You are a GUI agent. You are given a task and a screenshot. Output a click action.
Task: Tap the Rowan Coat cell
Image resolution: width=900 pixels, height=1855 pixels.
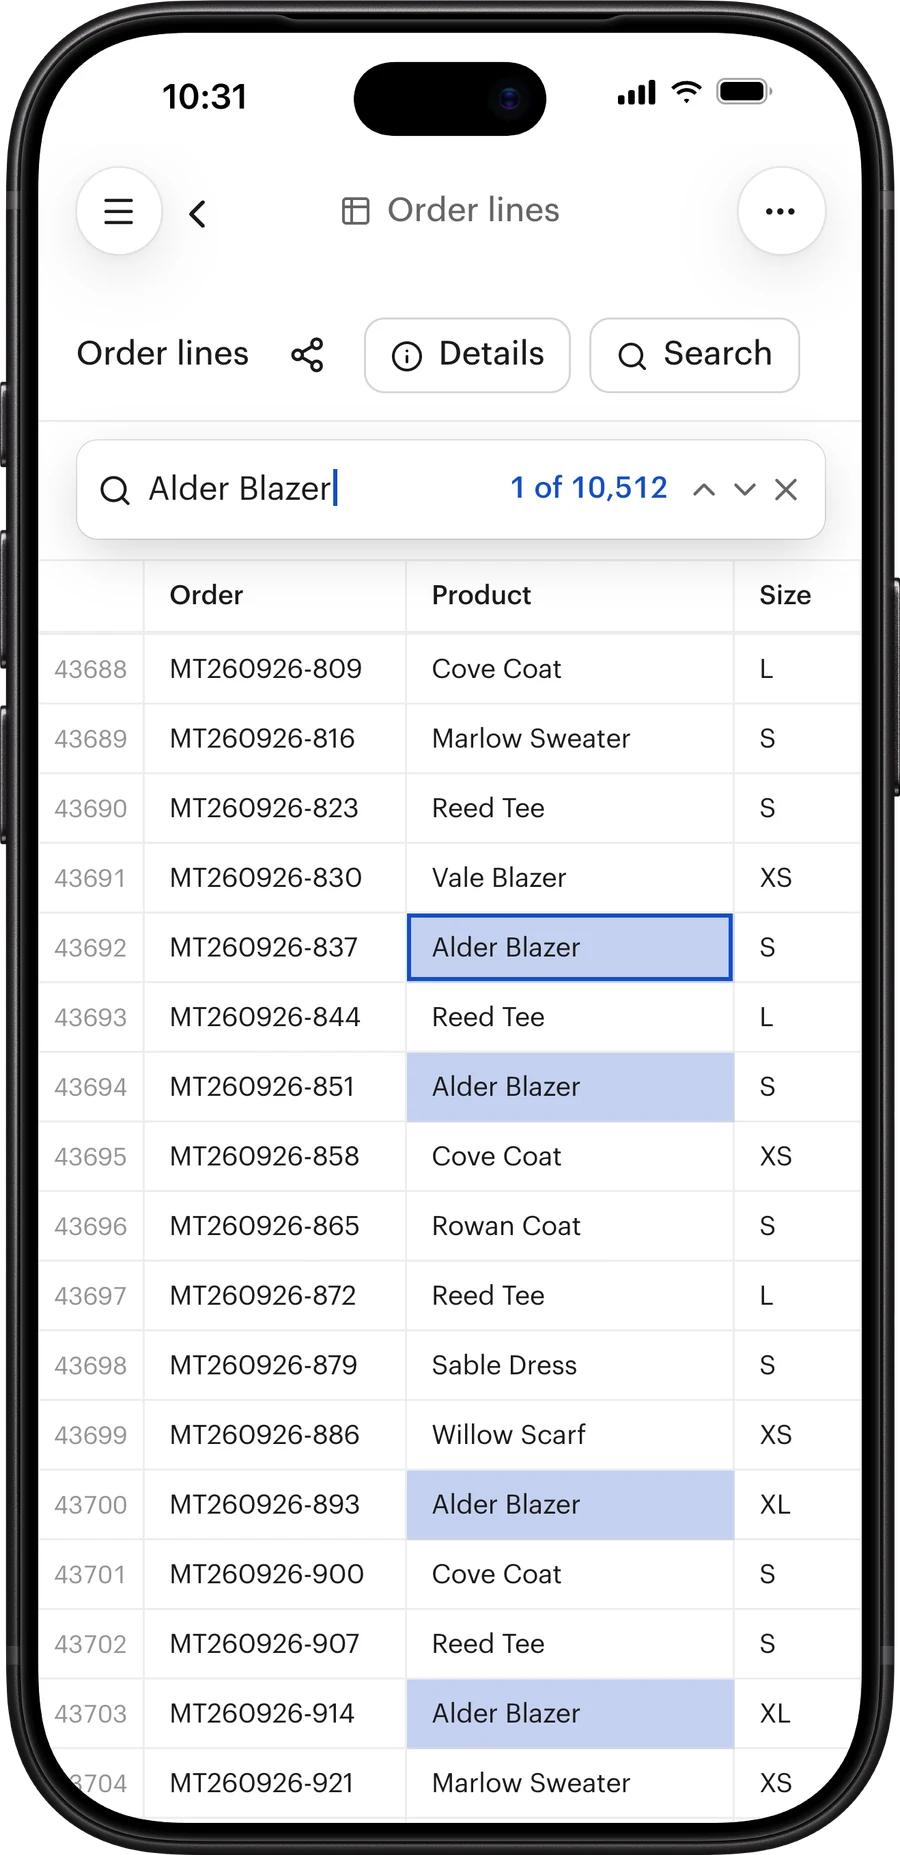pos(570,1226)
